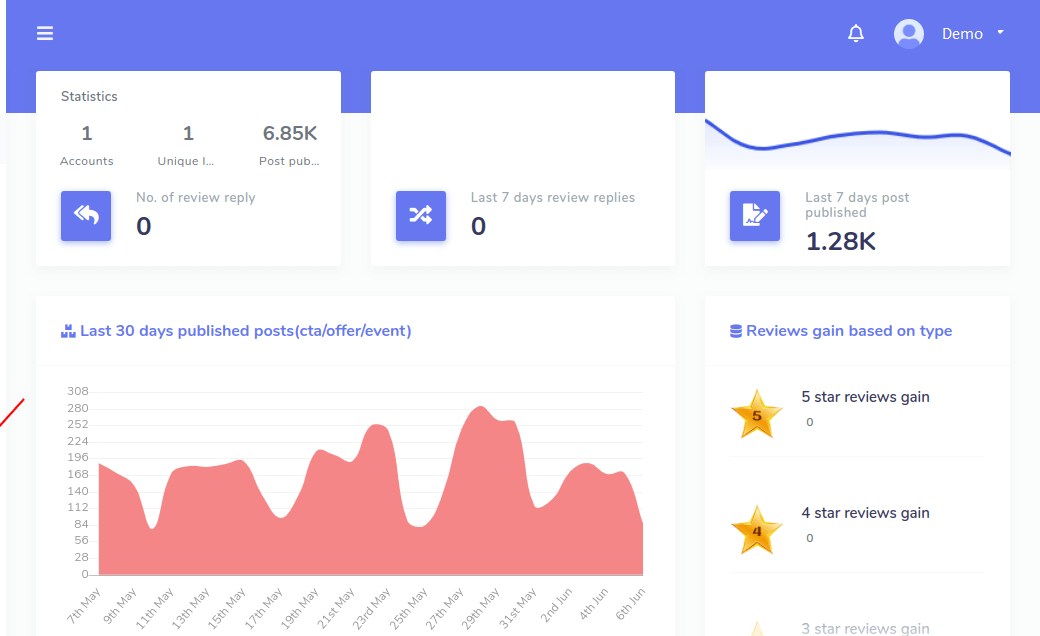Click the Unique statistic value

coord(188,133)
